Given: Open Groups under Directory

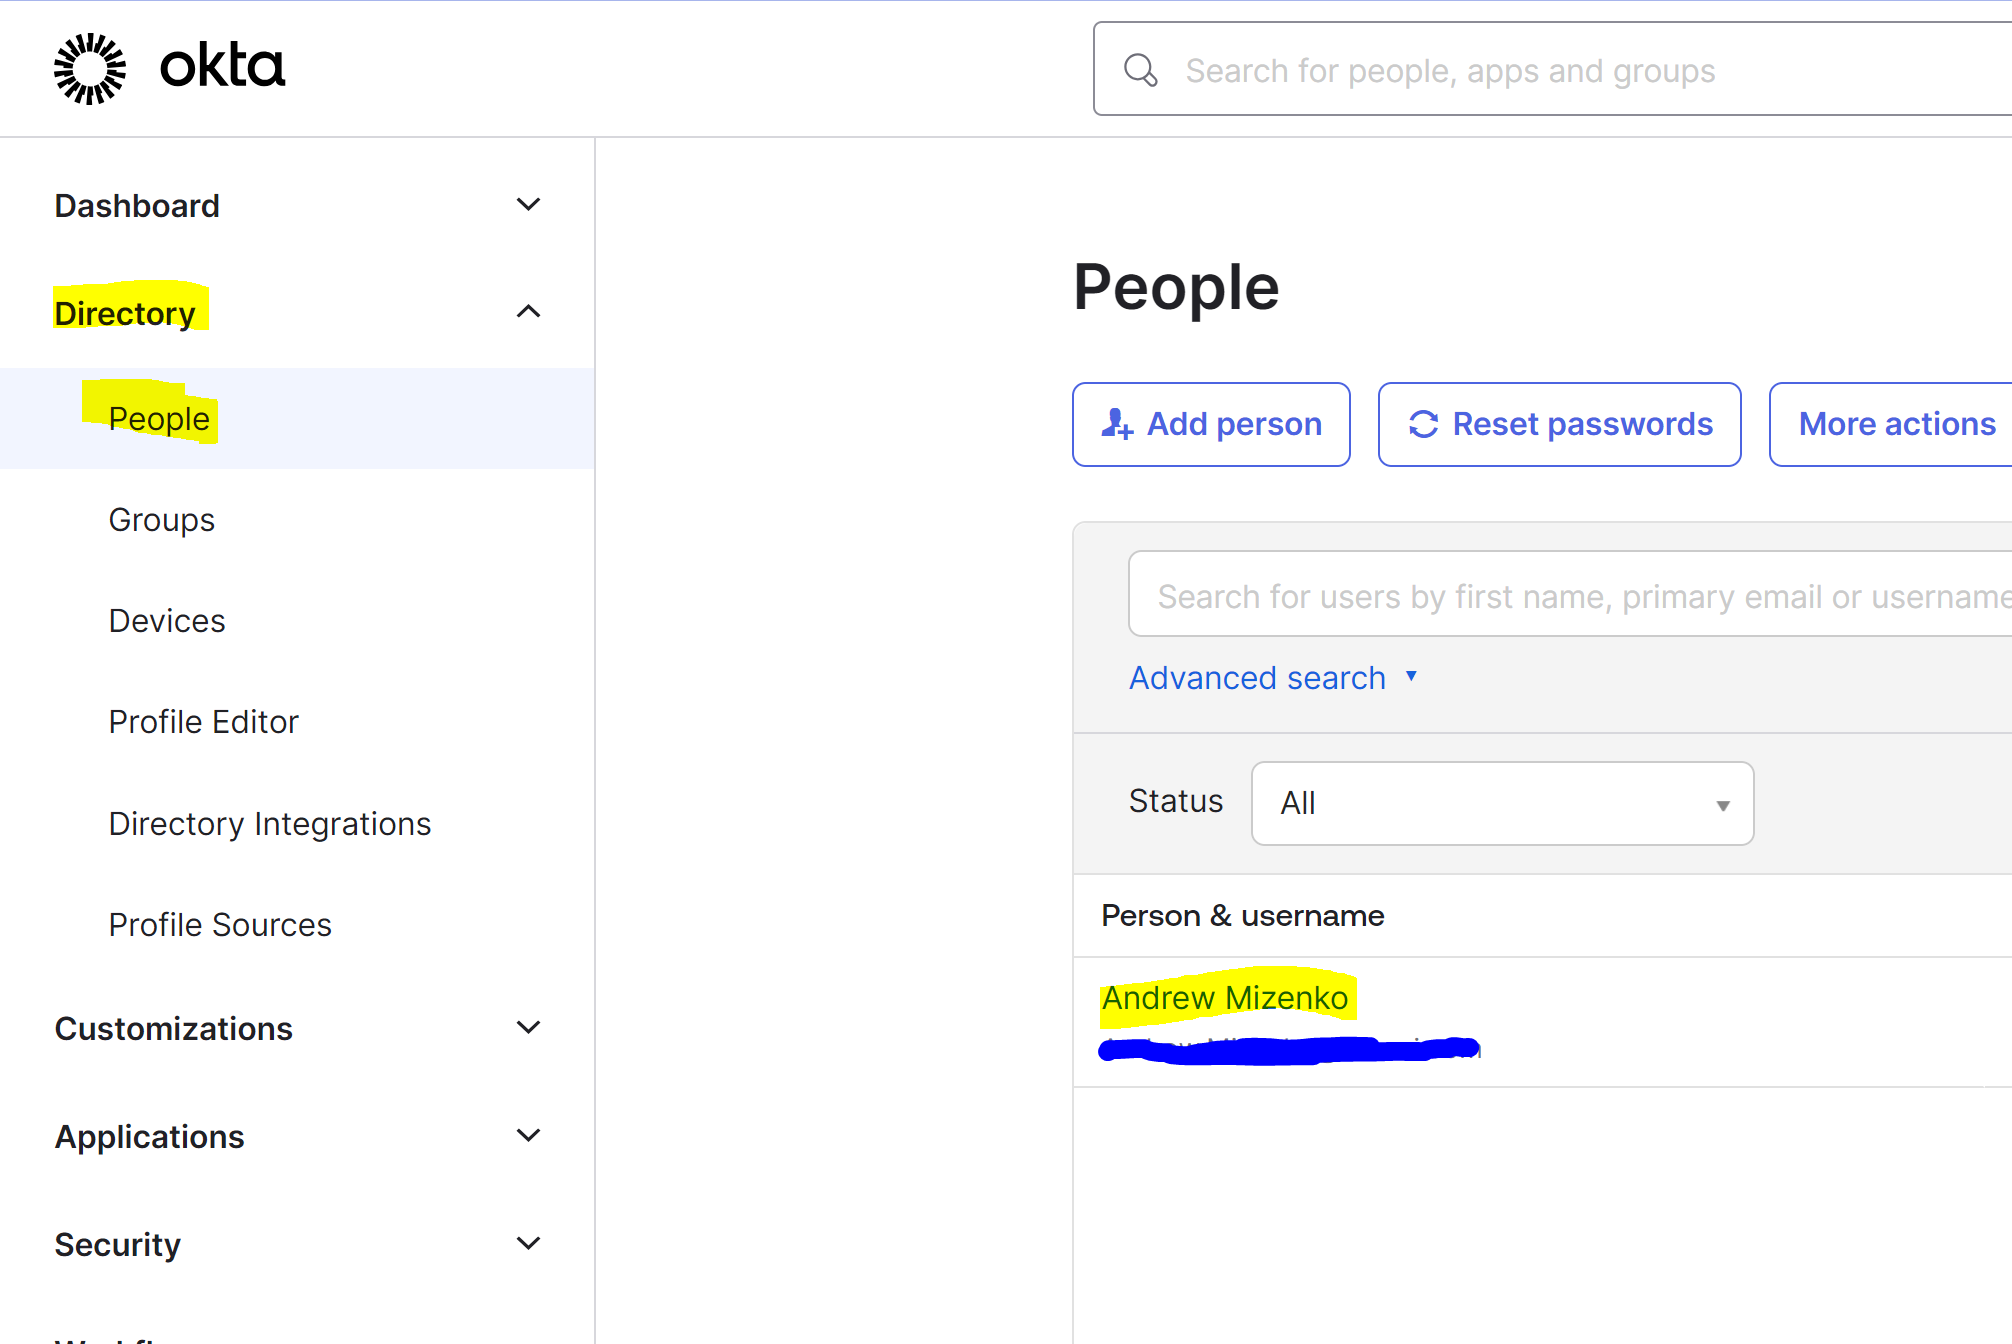Looking at the screenshot, I should pos(161,519).
